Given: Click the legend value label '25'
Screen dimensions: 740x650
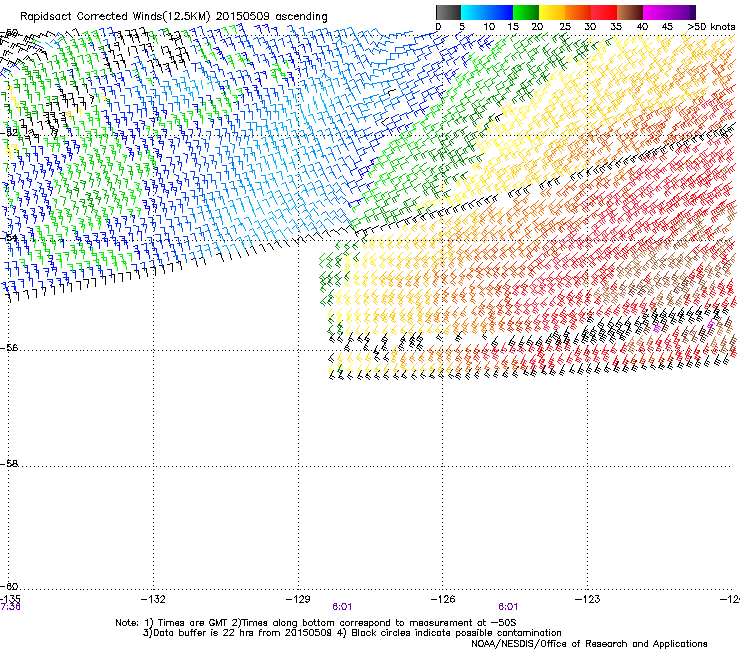Looking at the screenshot, I should pyautogui.click(x=565, y=27).
